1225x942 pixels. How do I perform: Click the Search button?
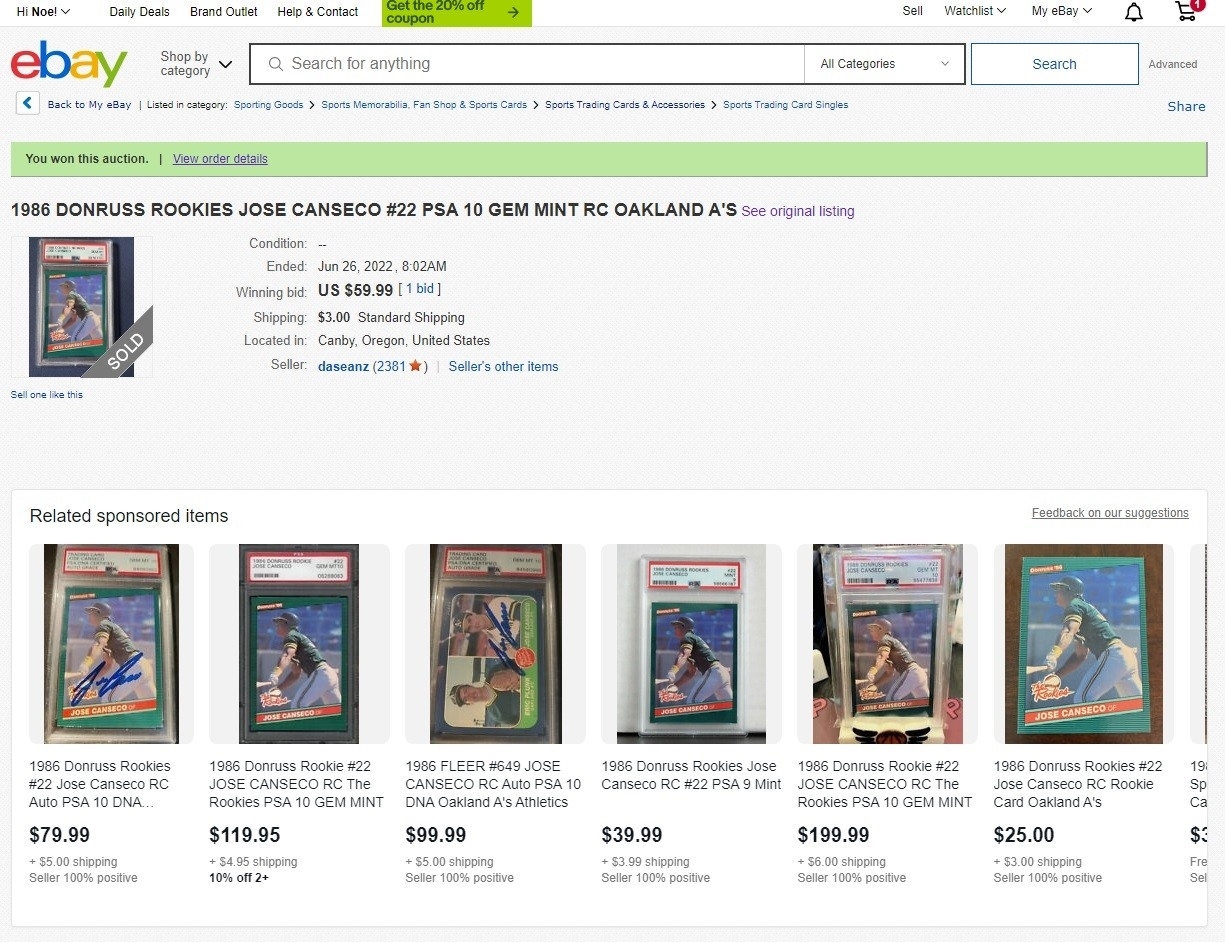[1054, 64]
